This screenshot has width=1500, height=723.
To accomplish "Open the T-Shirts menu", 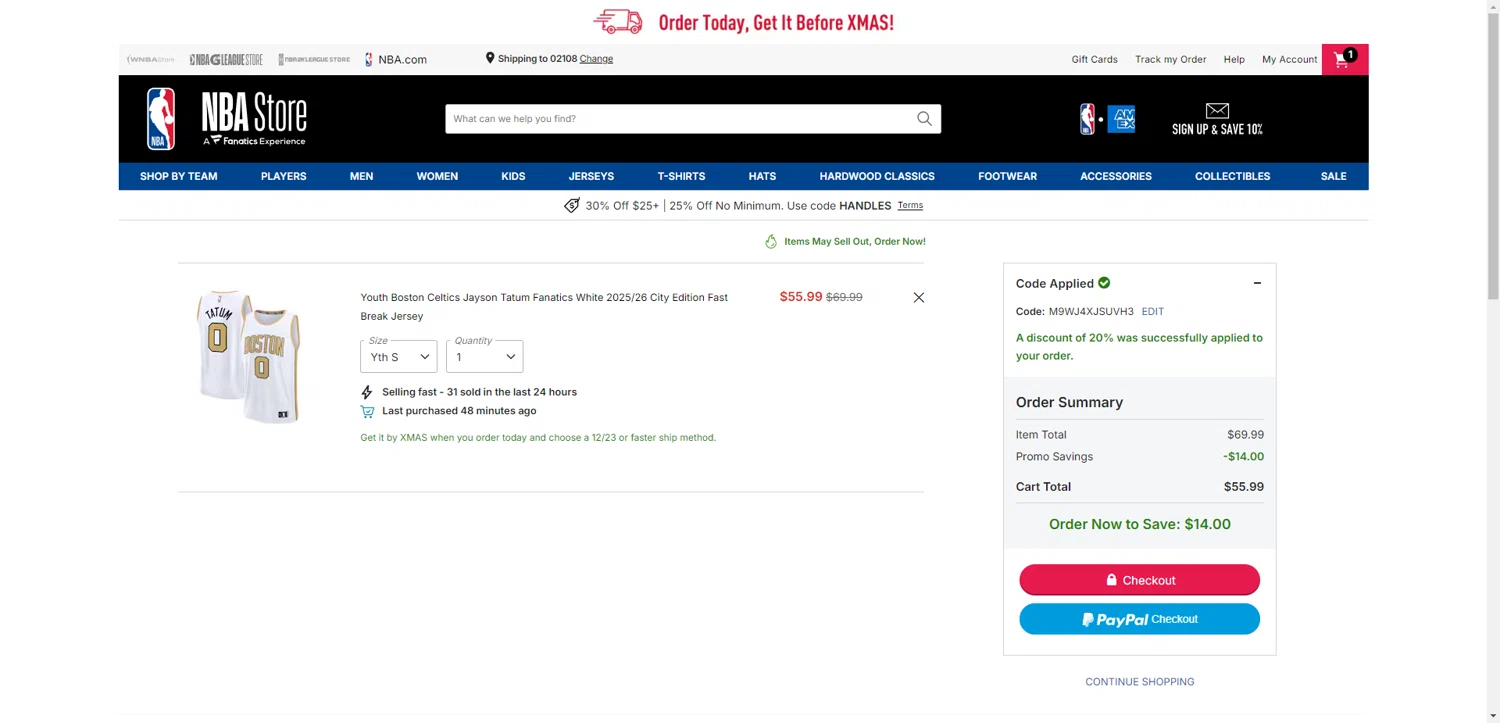I will [x=681, y=176].
